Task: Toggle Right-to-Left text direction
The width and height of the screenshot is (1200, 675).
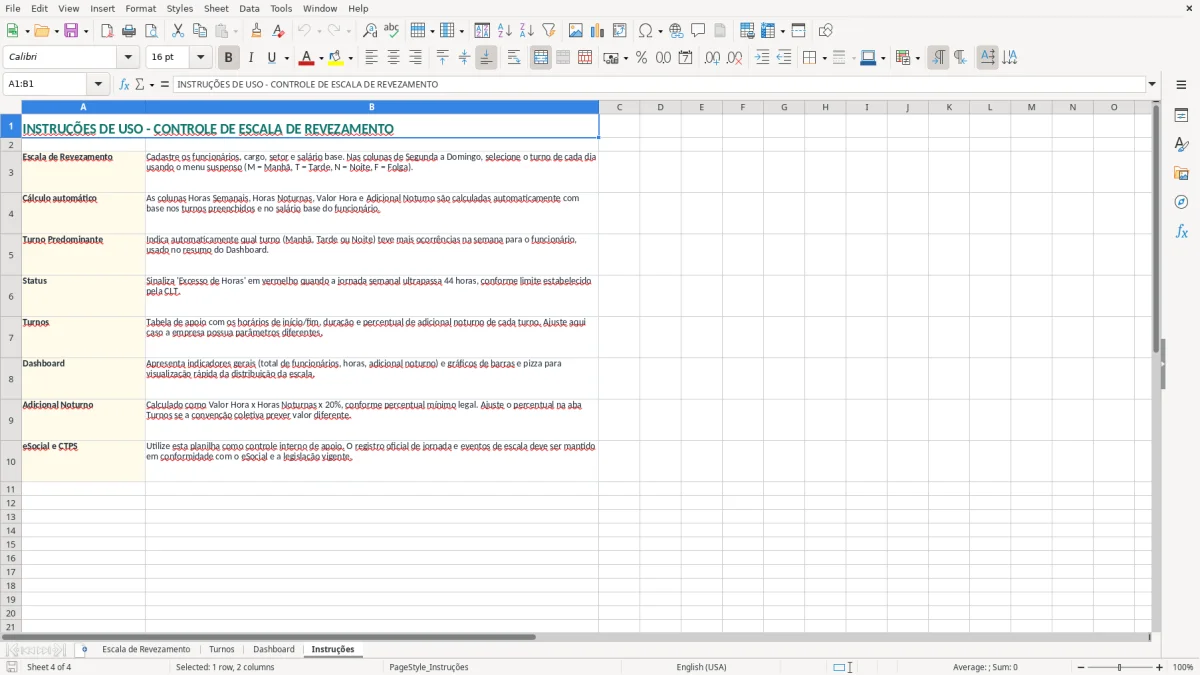Action: pyautogui.click(x=960, y=58)
